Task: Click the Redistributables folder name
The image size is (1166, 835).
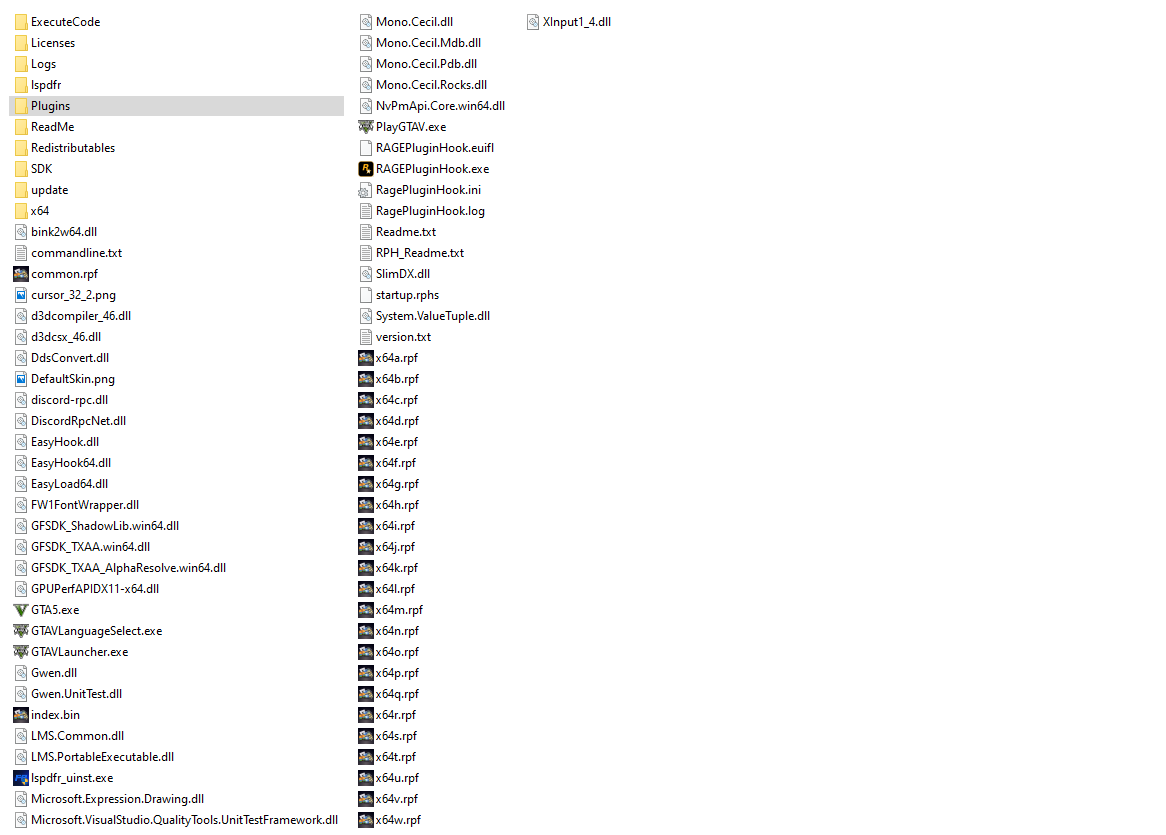Action: [73, 147]
